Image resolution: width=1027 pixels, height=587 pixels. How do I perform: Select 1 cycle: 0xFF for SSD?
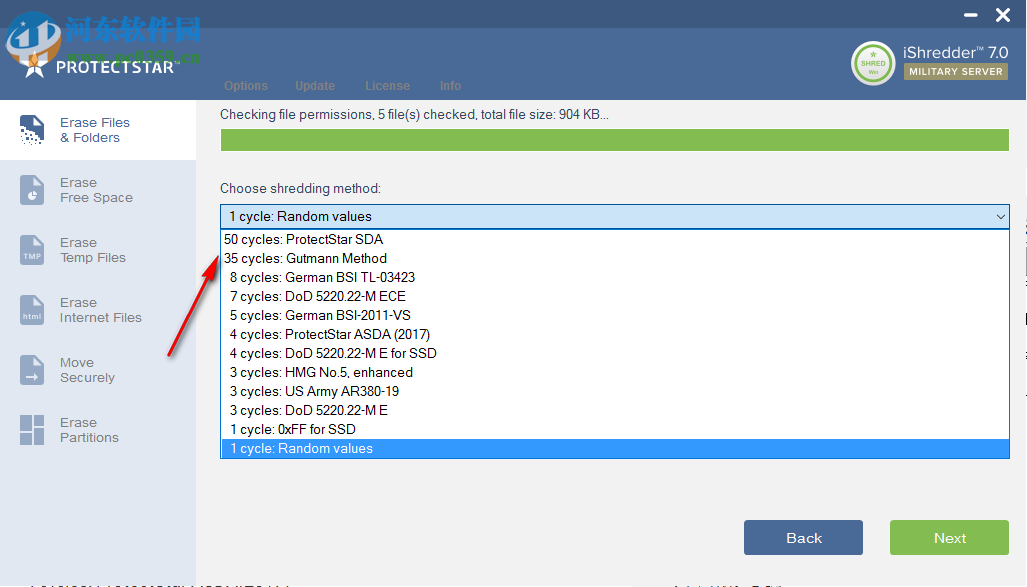click(614, 429)
